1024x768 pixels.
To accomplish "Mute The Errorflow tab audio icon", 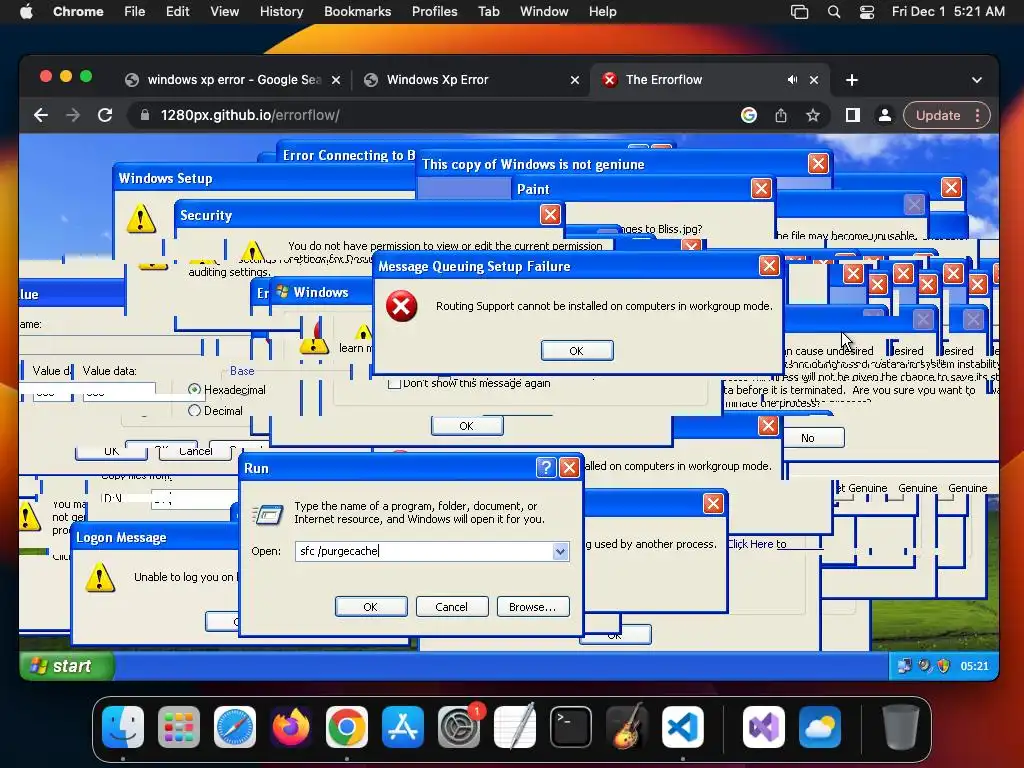I will coord(792,79).
